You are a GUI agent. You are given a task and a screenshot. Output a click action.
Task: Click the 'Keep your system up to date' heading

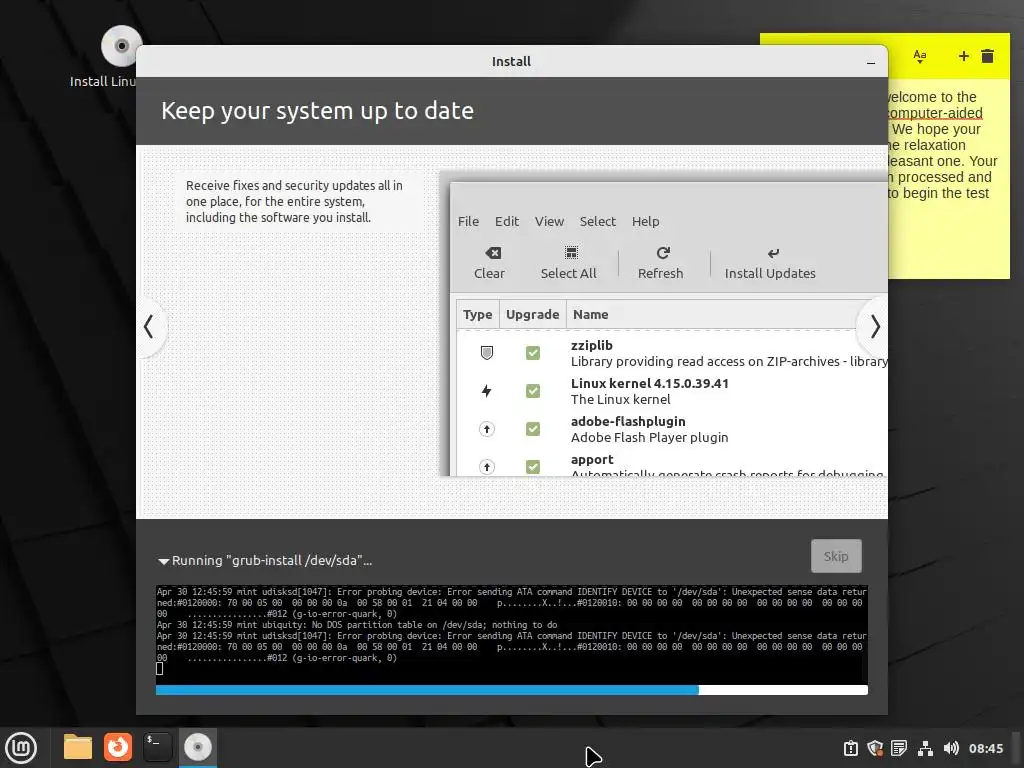[x=317, y=111]
